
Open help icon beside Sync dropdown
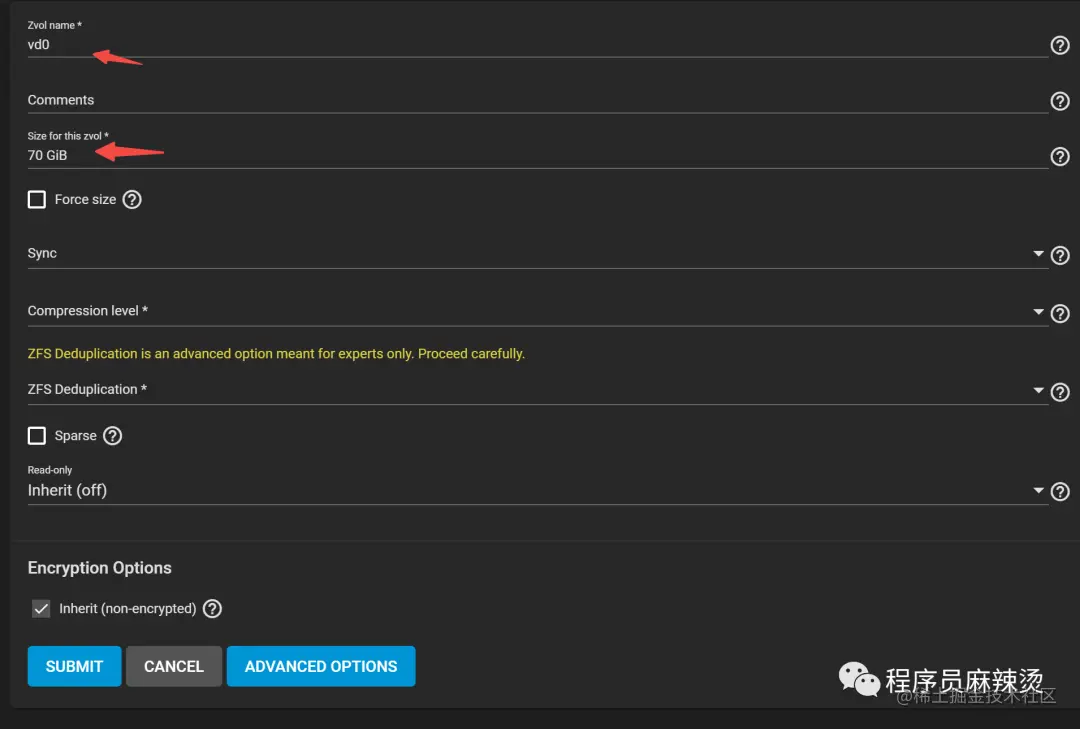tap(1059, 256)
